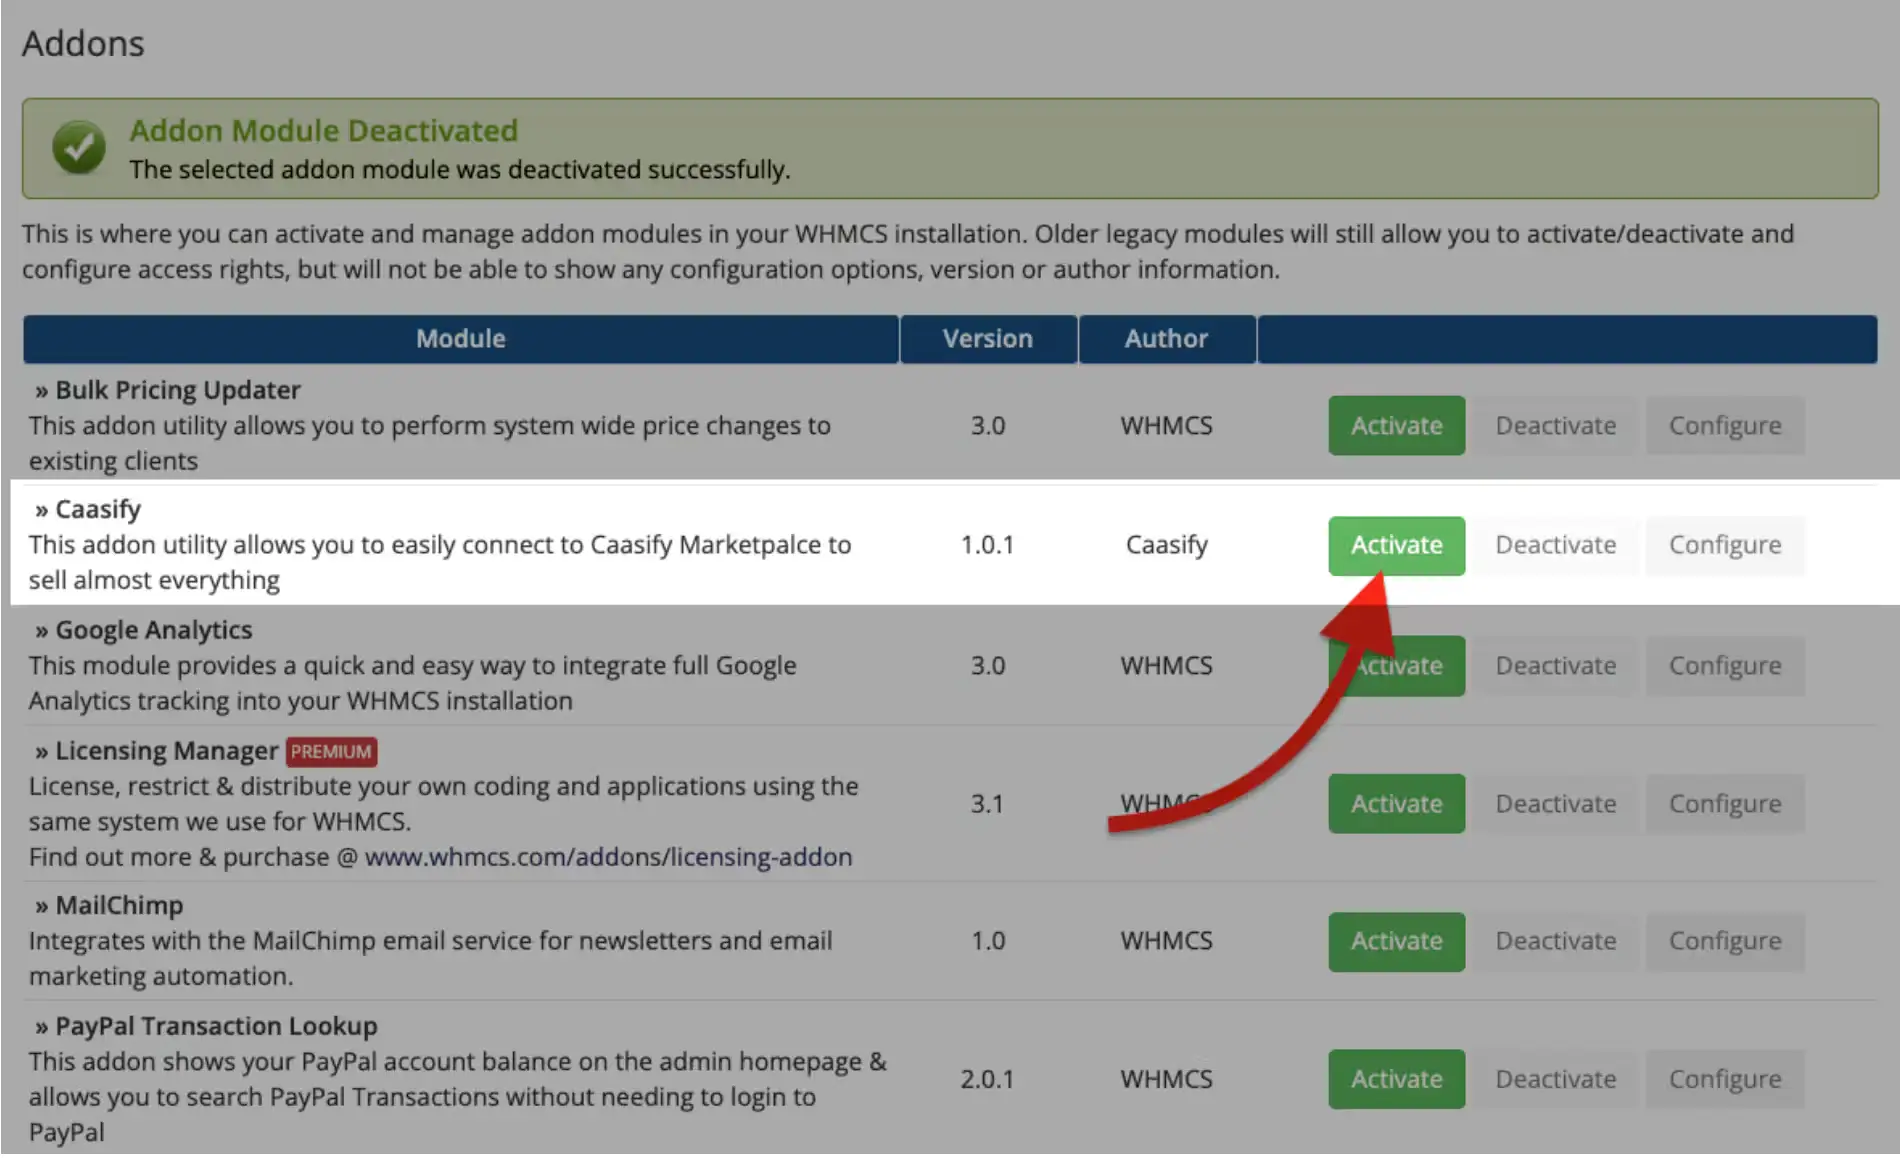Deactivate the MailChimp addon

point(1556,941)
